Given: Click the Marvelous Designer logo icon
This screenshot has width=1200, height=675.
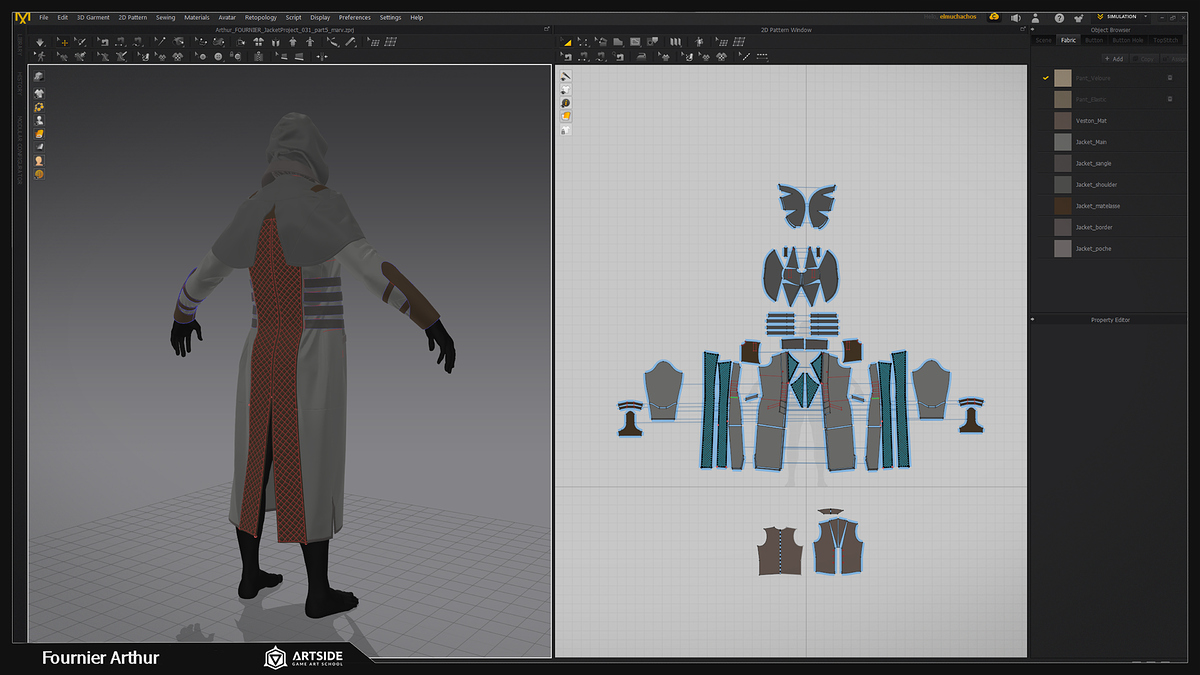Looking at the screenshot, I should click(21, 17).
